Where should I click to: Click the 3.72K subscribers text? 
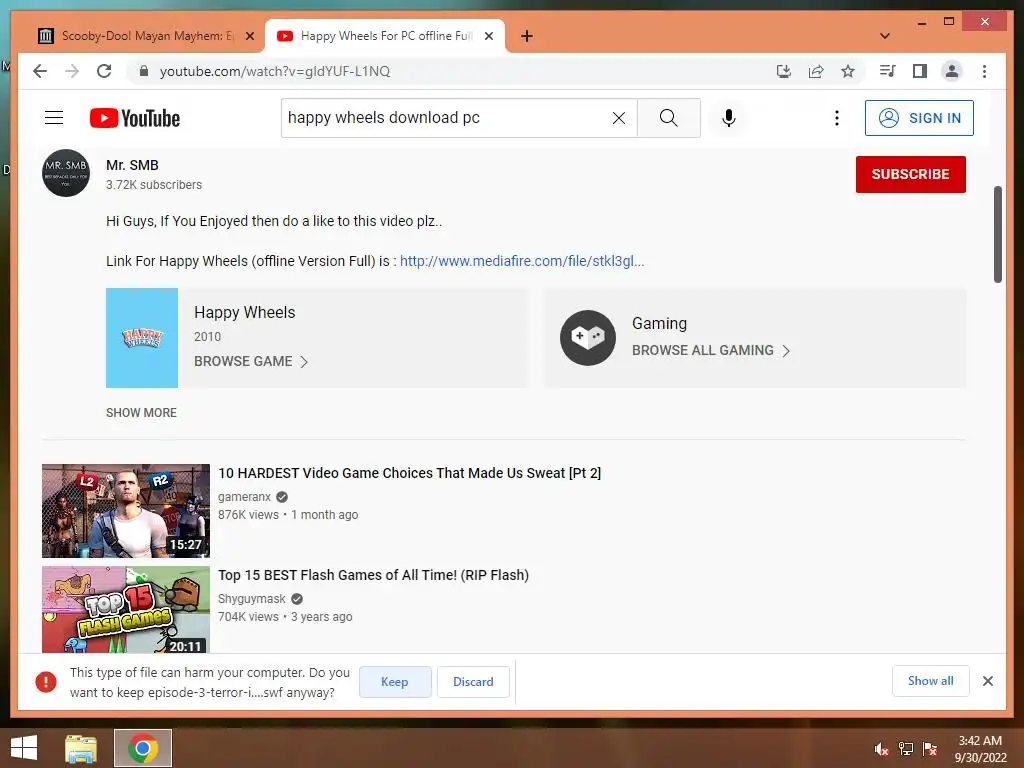pyautogui.click(x=153, y=185)
